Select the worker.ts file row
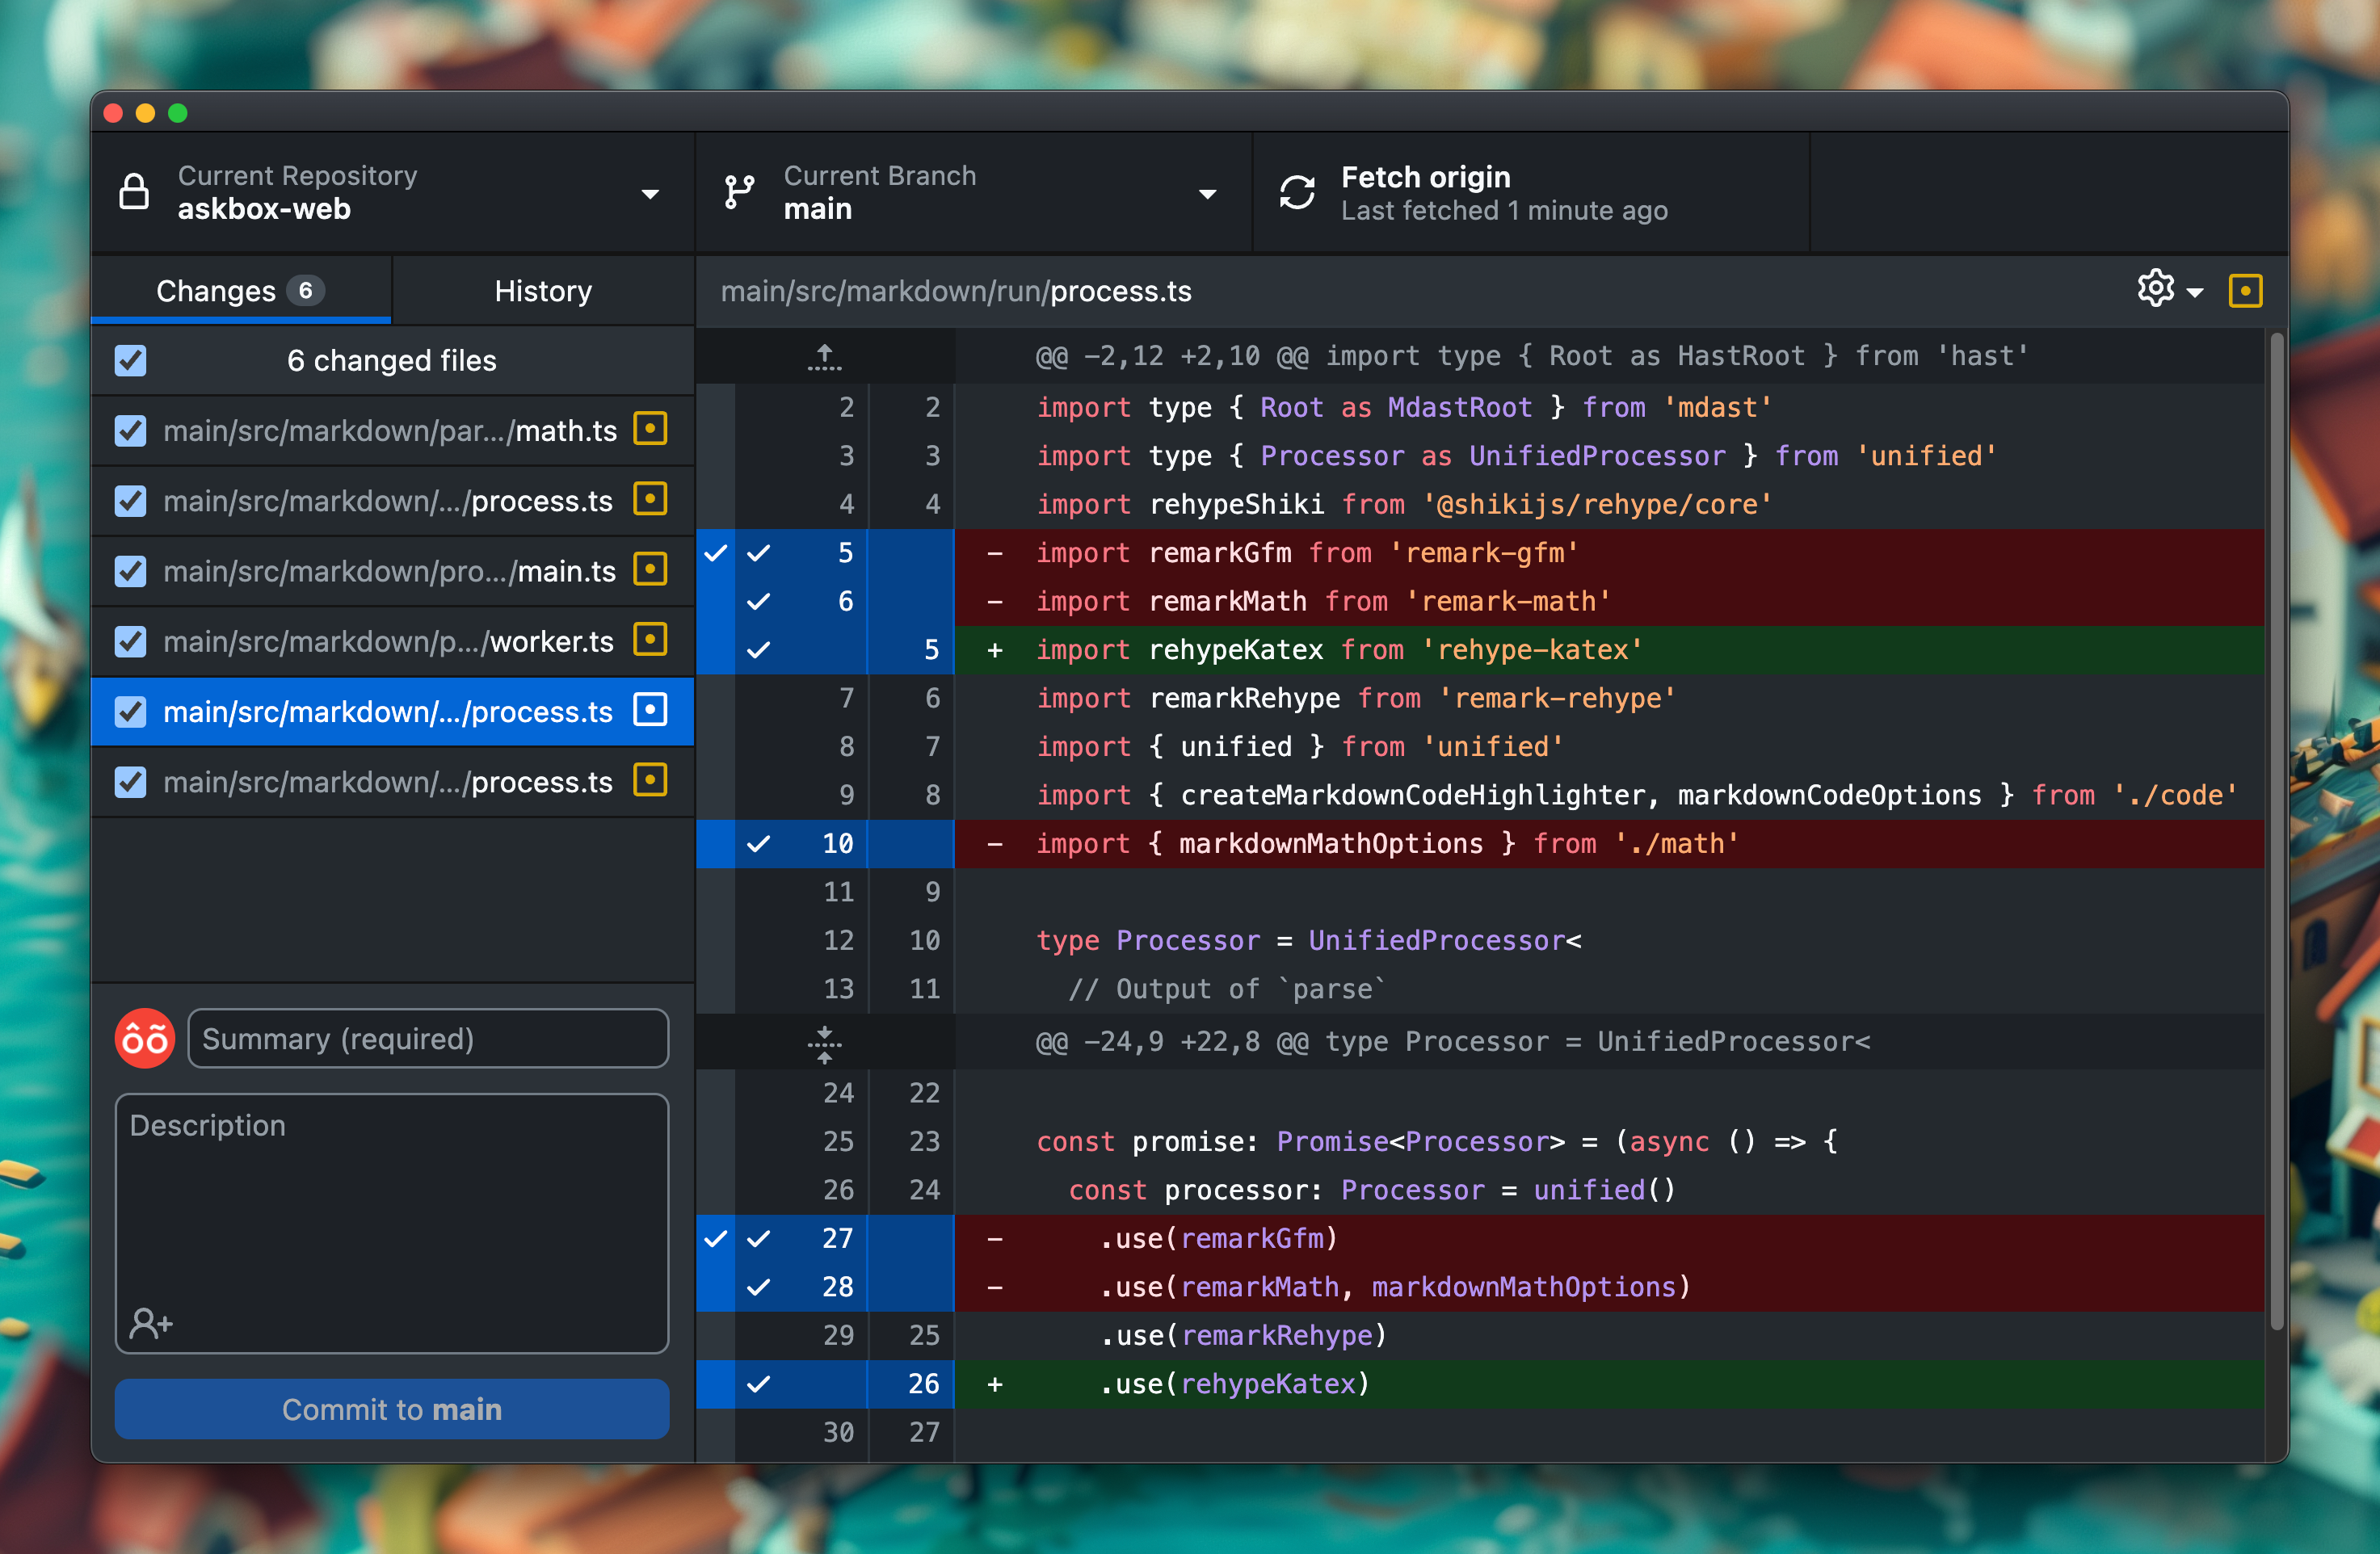The image size is (2380, 1554). click(393, 641)
